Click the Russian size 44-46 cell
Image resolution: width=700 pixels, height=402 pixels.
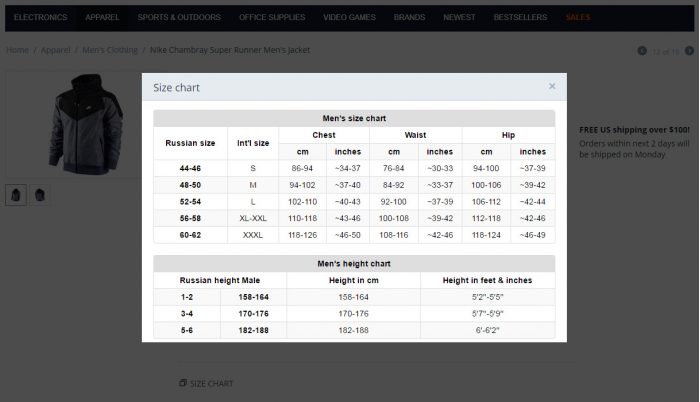[x=190, y=168]
